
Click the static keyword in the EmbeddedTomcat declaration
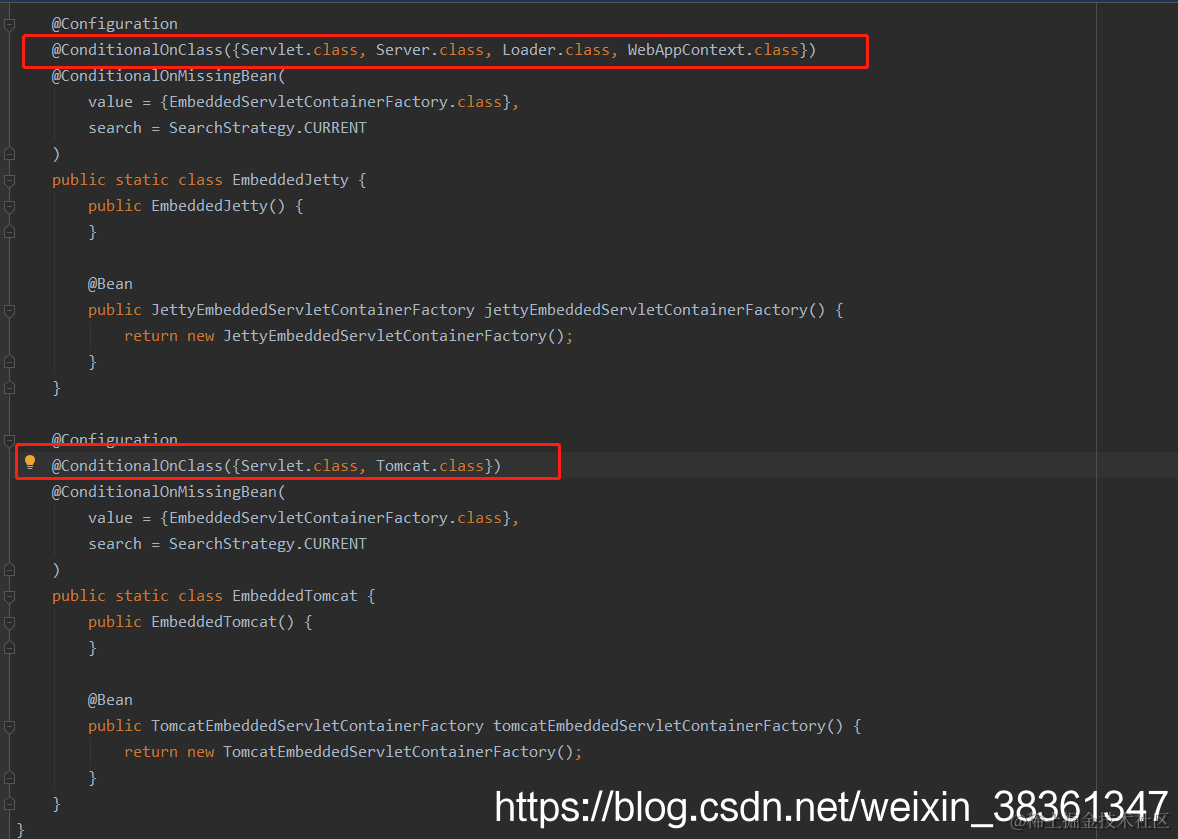point(142,596)
